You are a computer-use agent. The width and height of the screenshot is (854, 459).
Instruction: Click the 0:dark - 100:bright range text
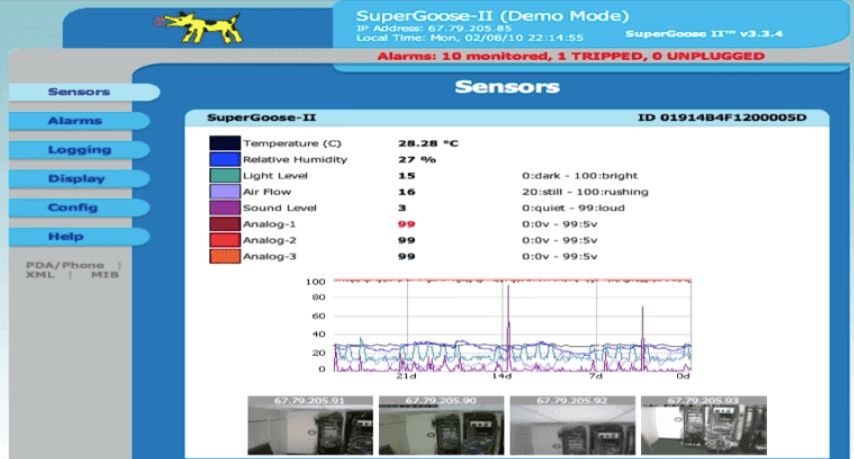coord(580,175)
